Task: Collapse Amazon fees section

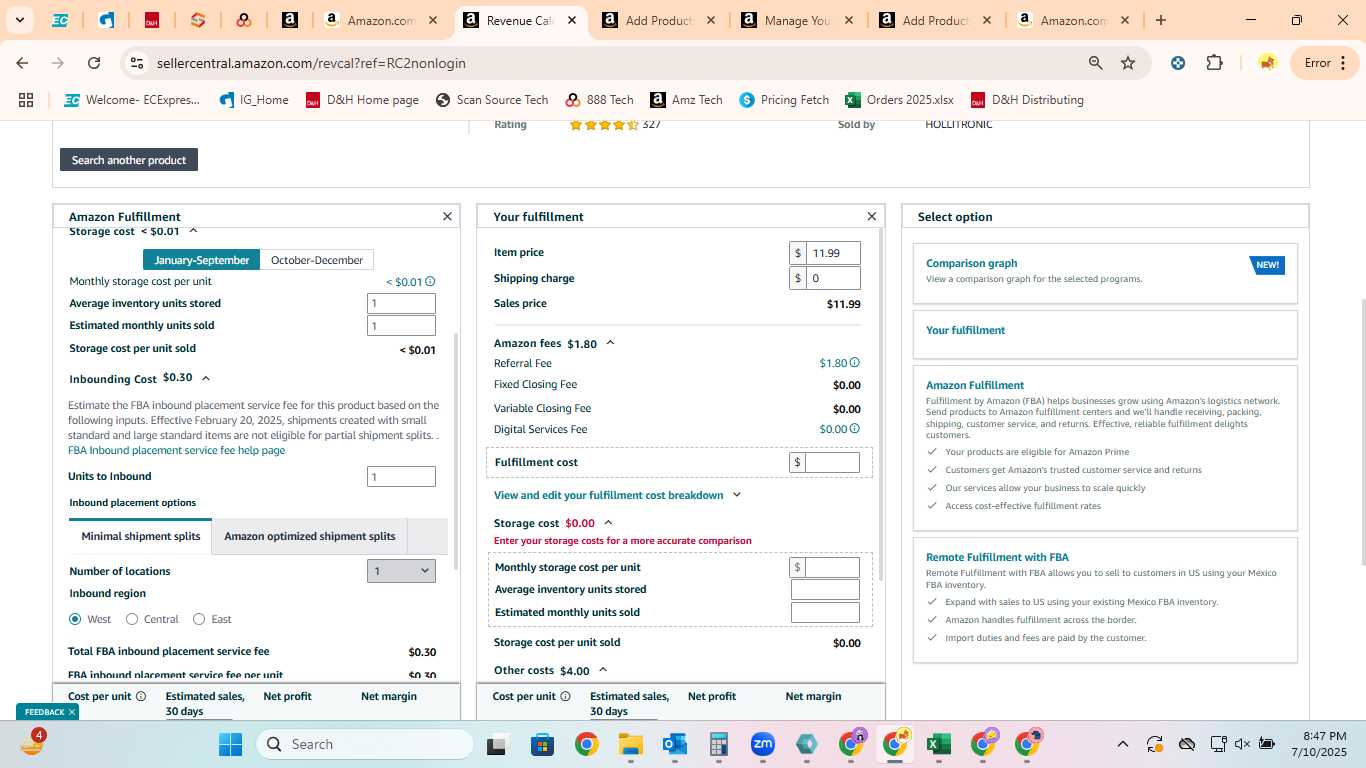Action: coord(610,343)
